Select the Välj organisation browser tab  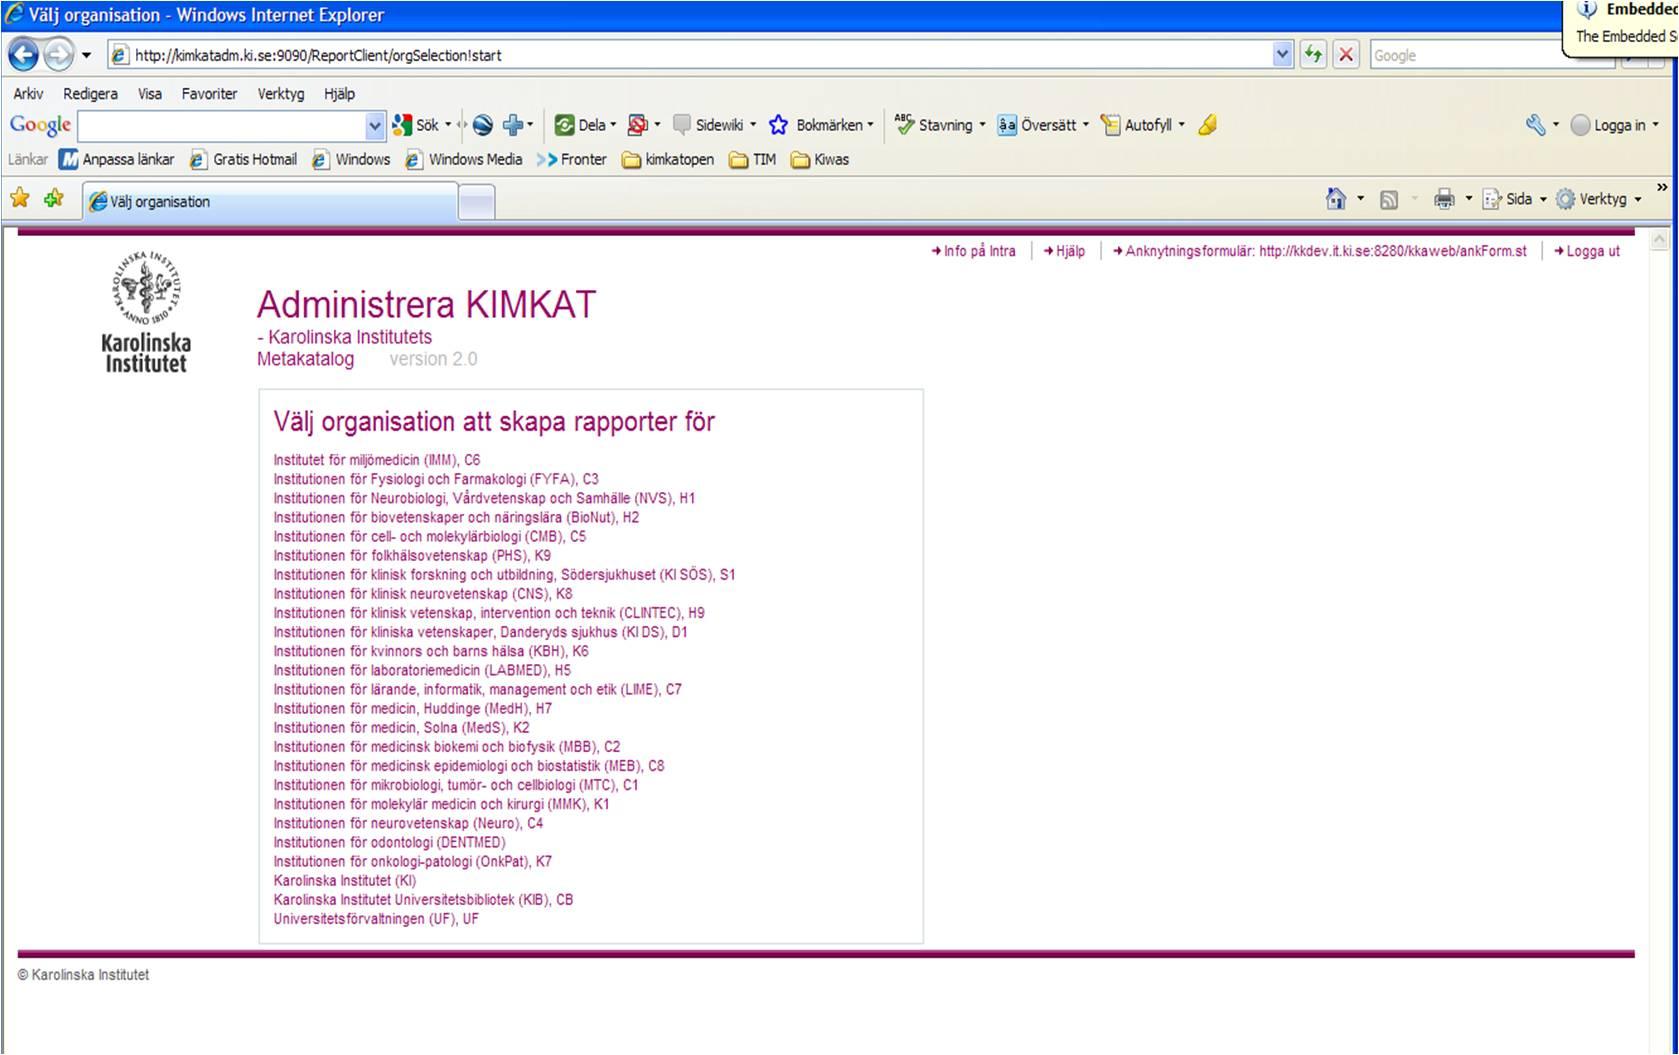coord(270,201)
